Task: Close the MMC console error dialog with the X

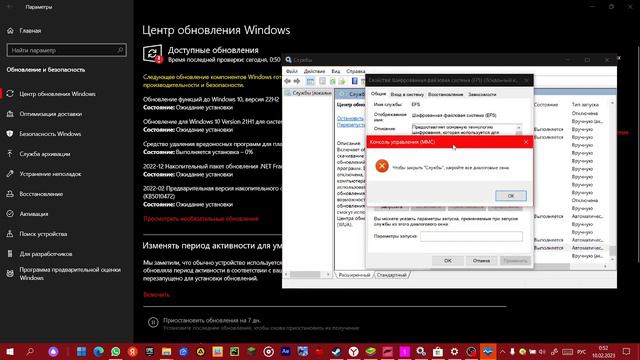Action: [526, 142]
